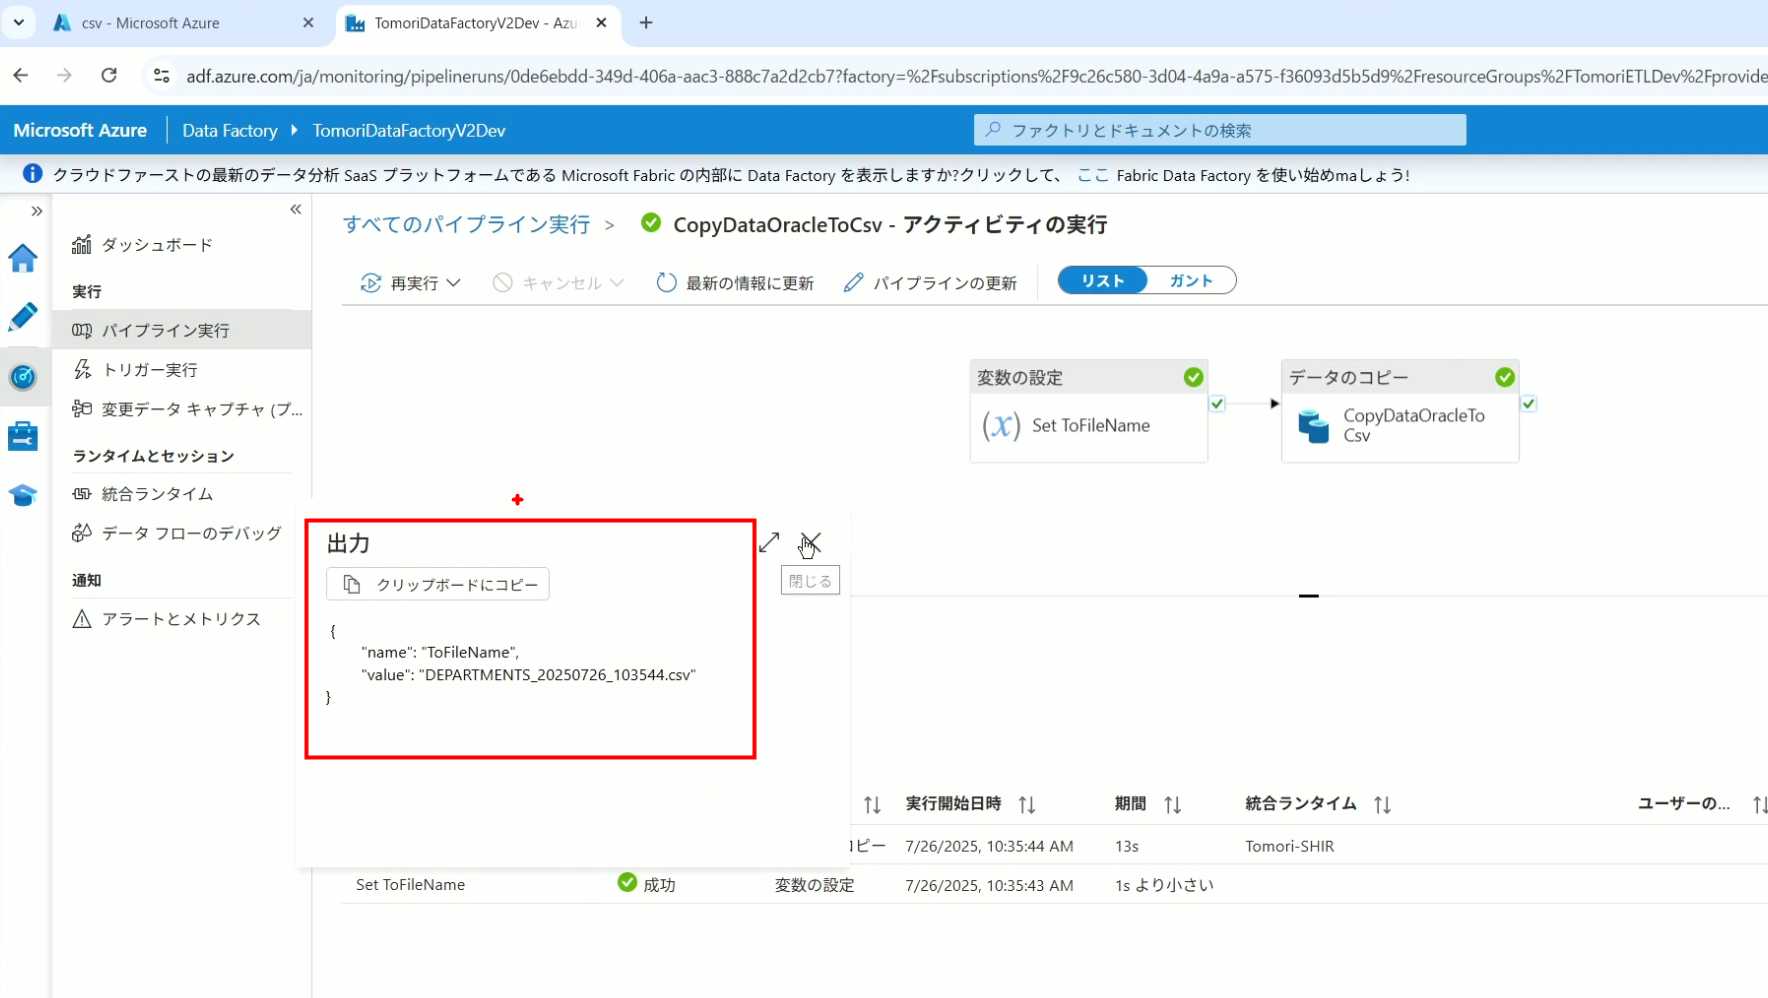Collapse the monitoring side menu
Image resolution: width=1768 pixels, height=998 pixels.
tap(295, 209)
